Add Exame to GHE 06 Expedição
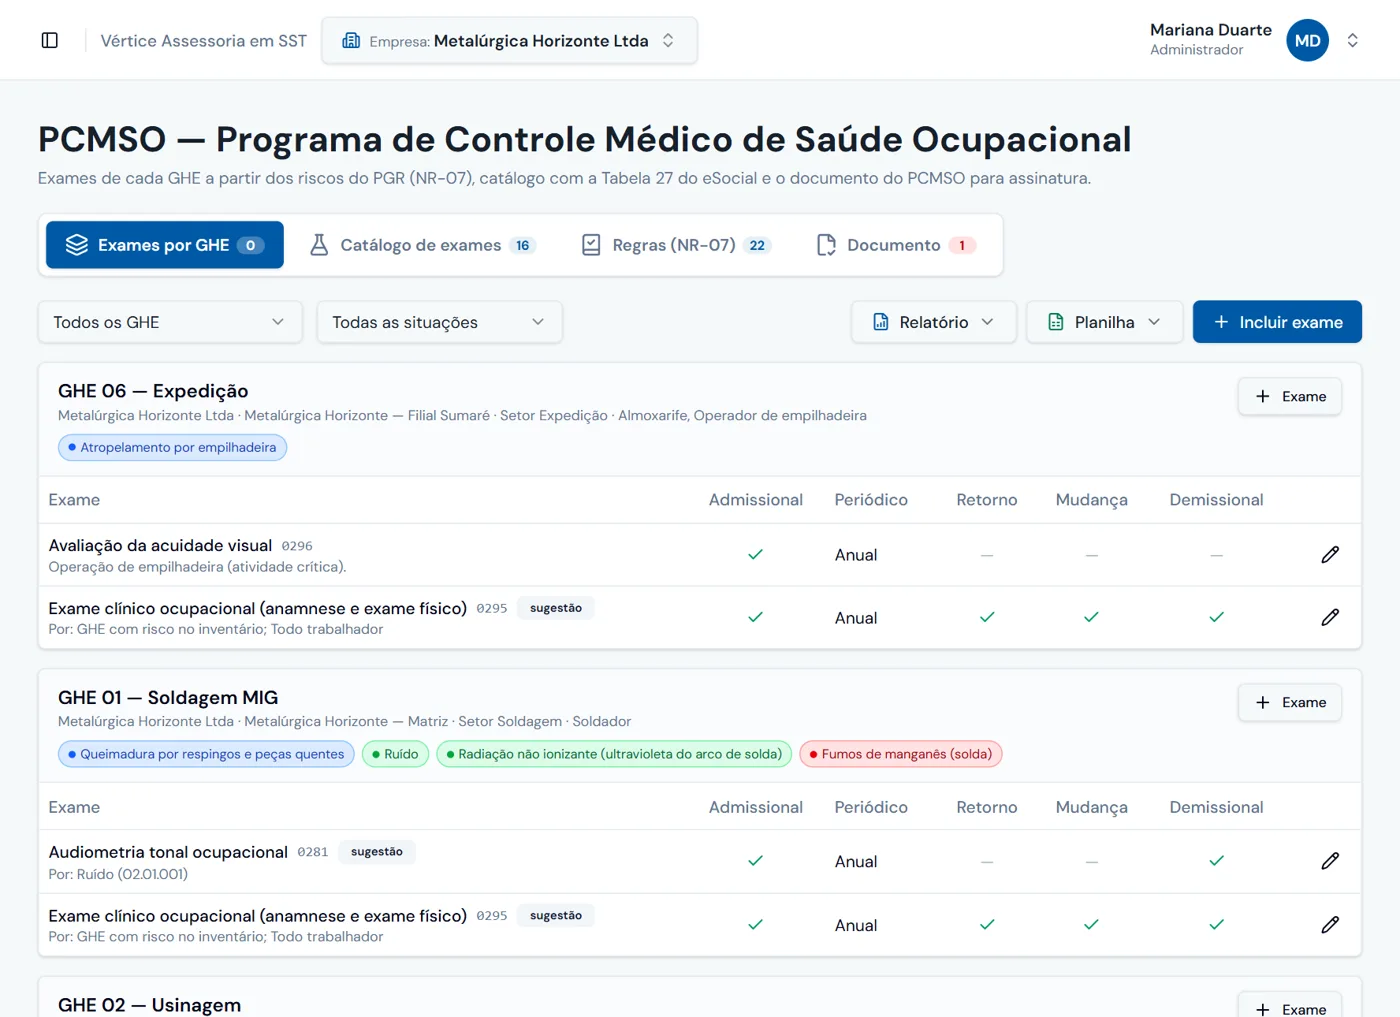1400x1017 pixels. coord(1290,397)
